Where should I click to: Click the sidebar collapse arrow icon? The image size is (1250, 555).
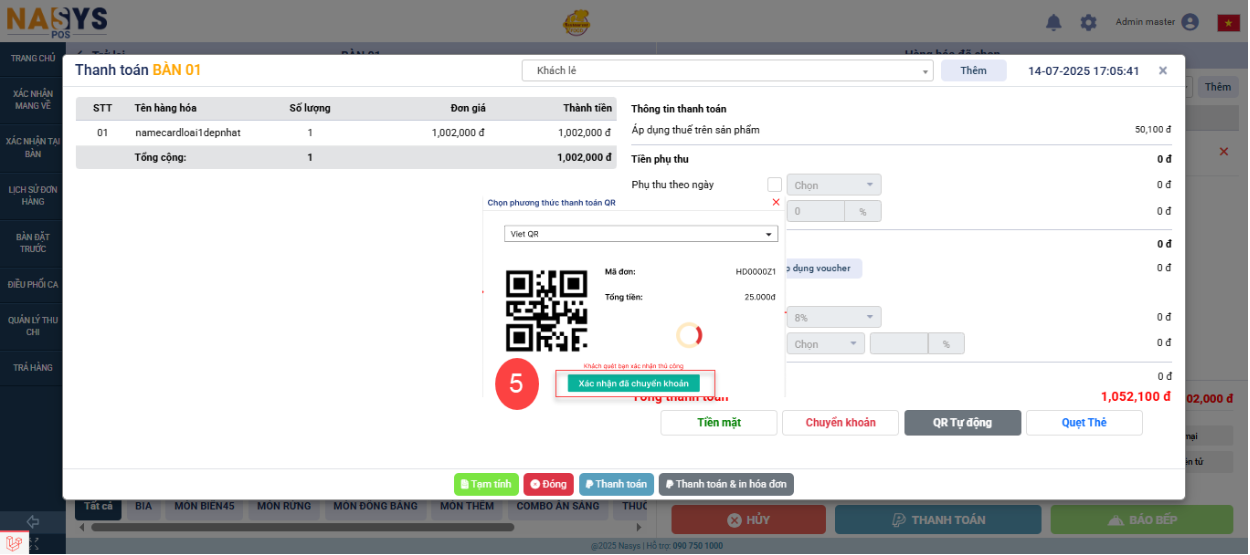(x=32, y=521)
